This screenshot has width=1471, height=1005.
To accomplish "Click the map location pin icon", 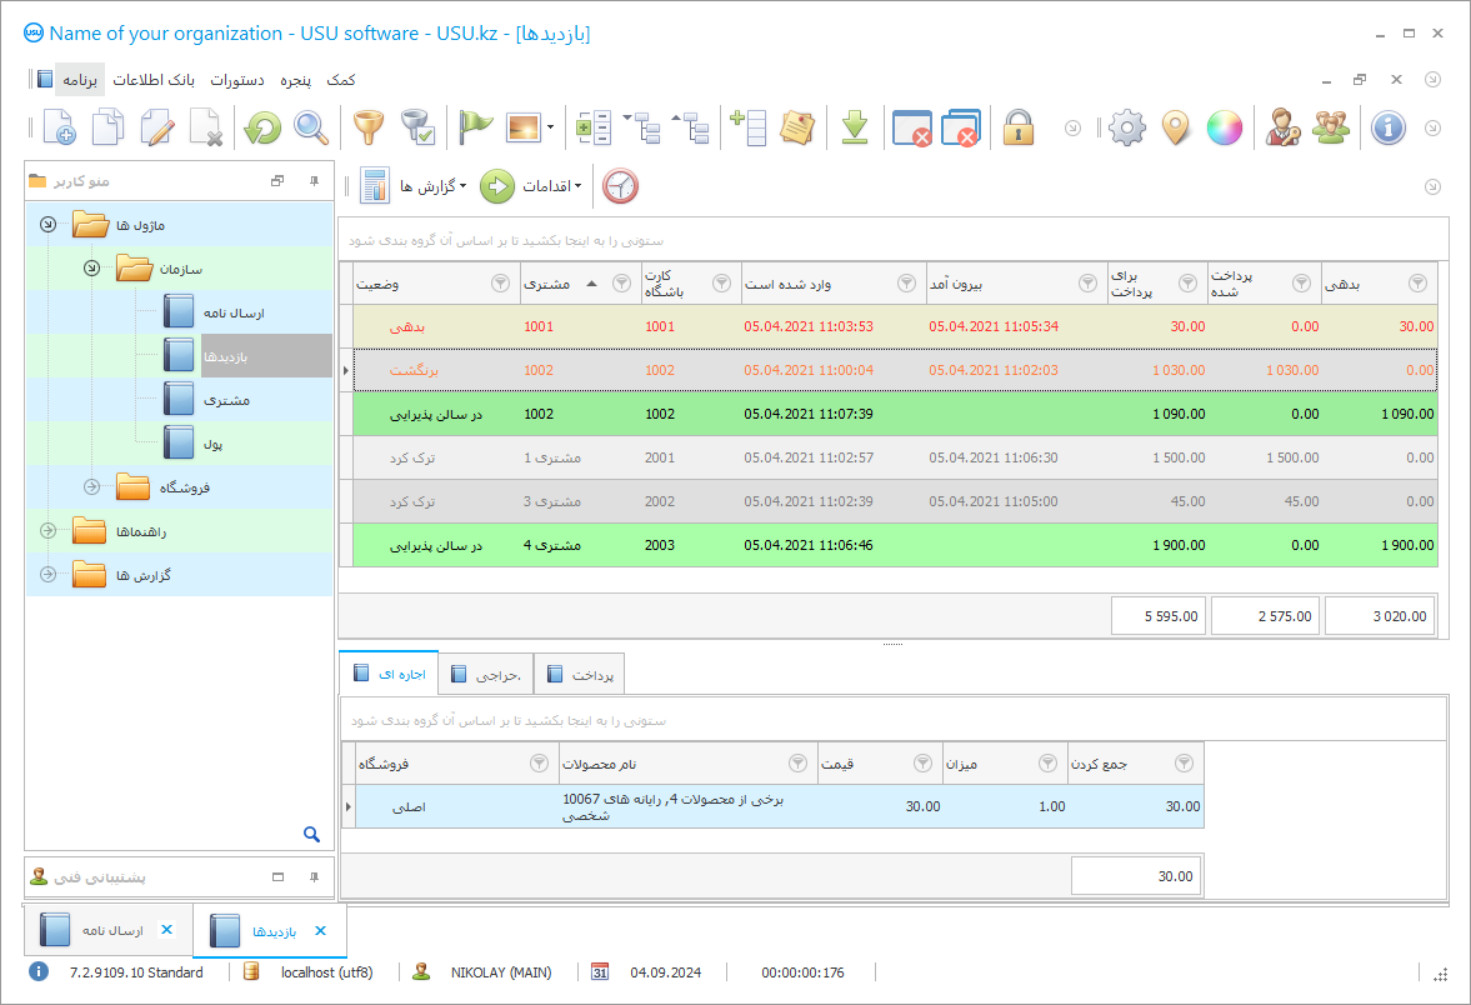I will pos(1176,128).
